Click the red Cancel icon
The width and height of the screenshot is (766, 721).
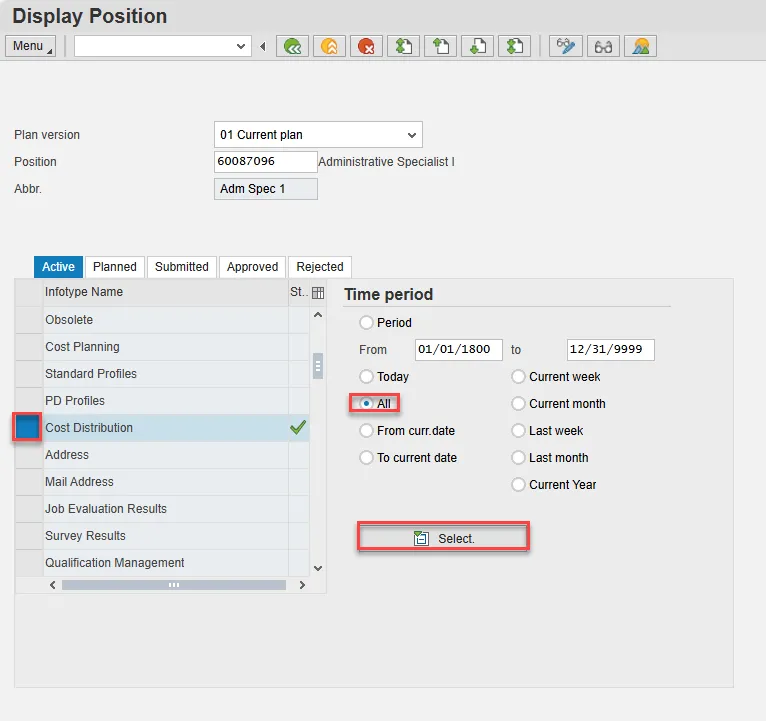366,46
